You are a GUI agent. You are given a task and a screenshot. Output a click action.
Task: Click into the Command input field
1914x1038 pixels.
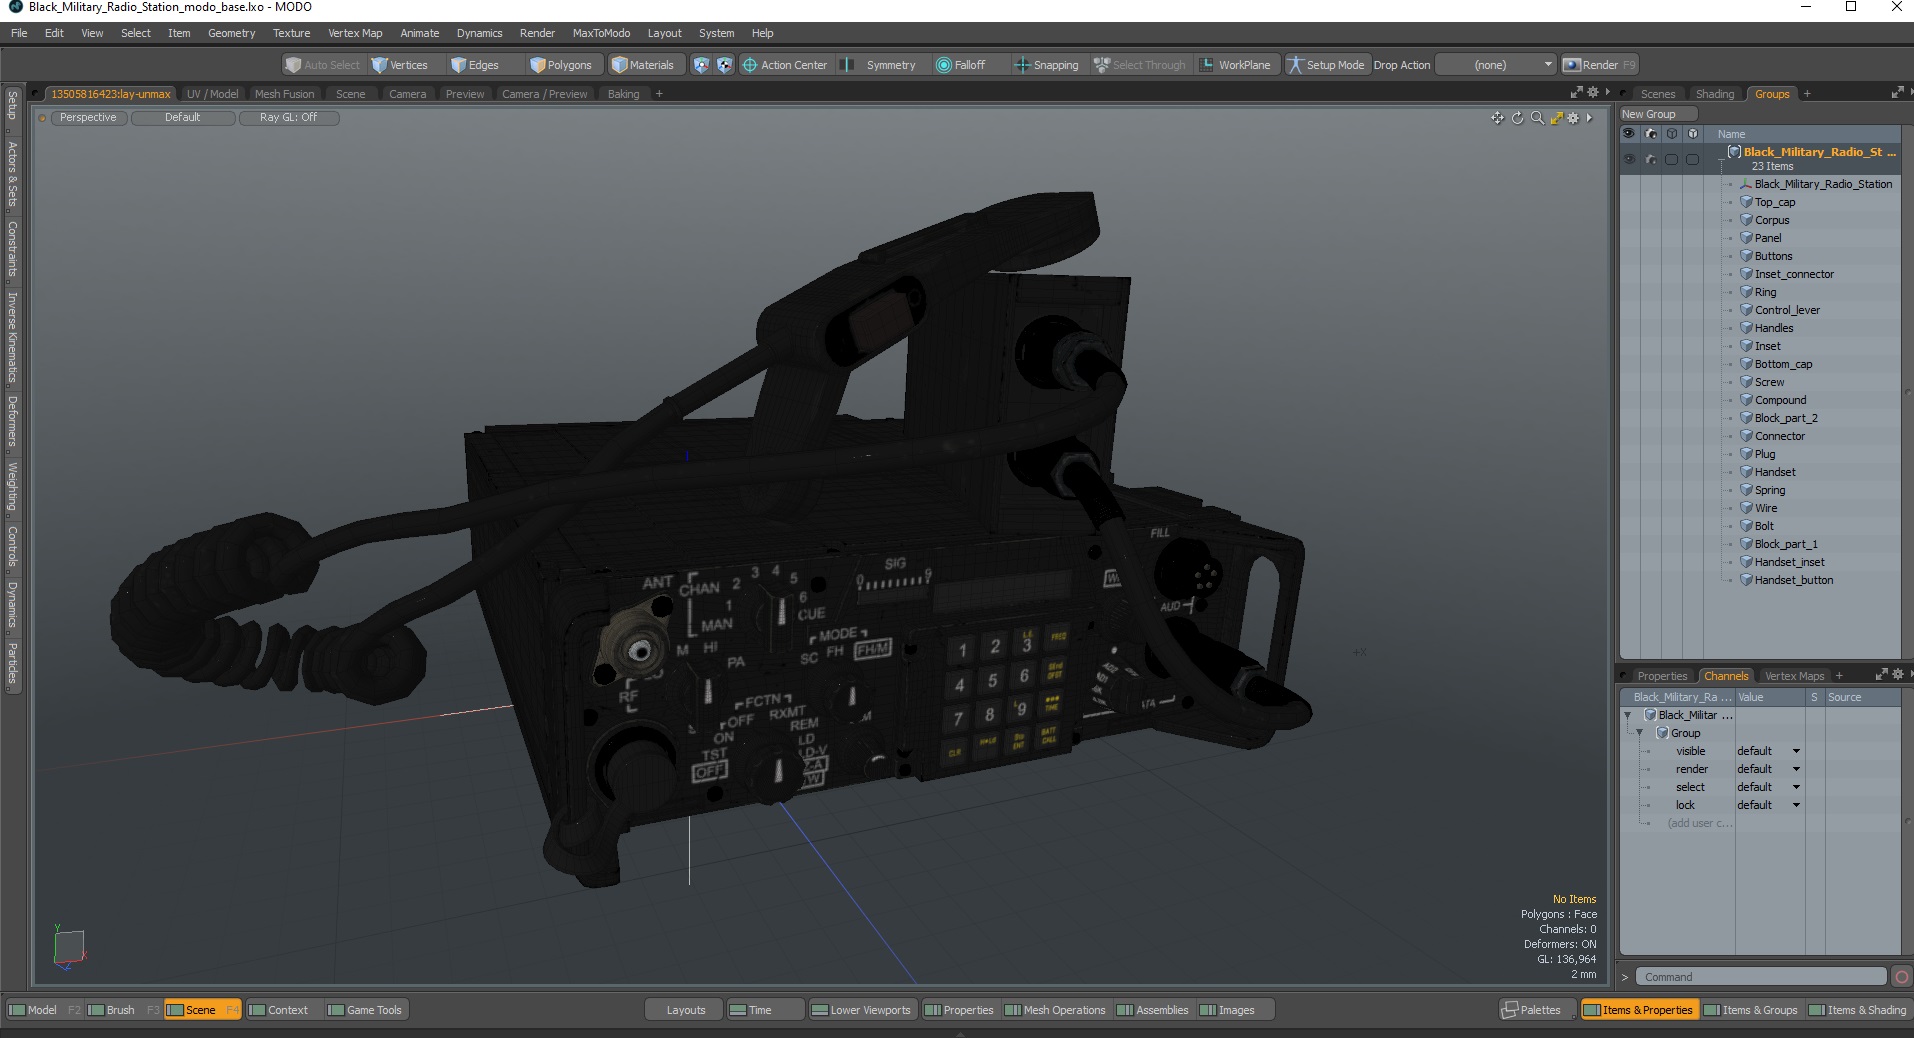click(1761, 977)
